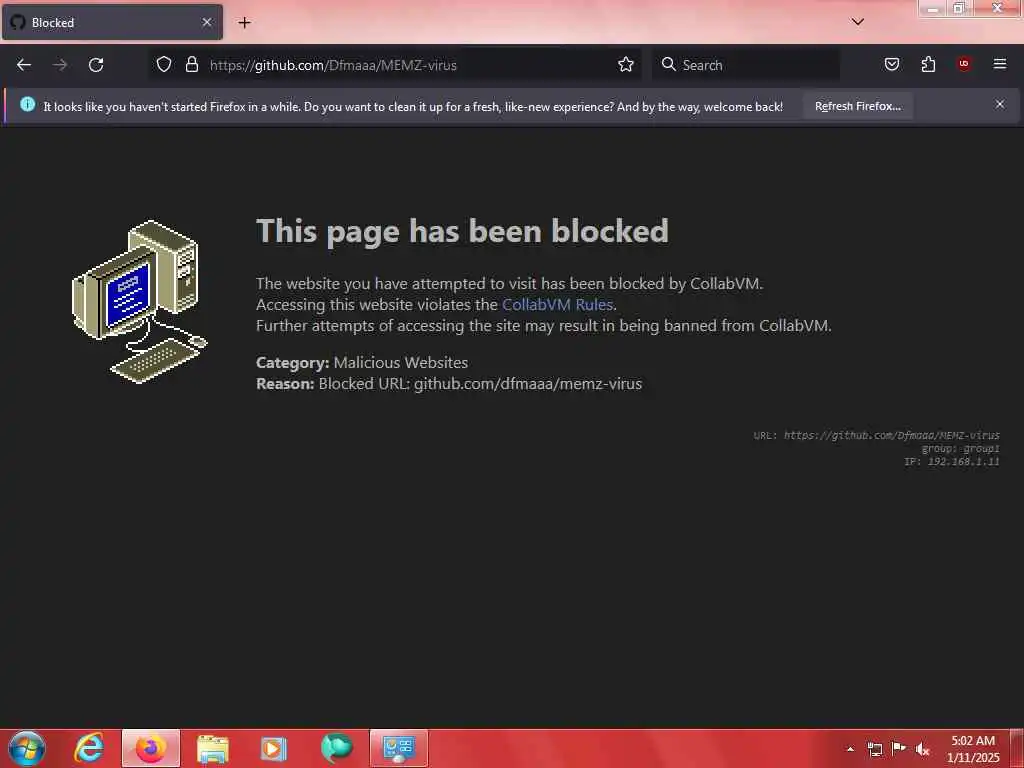Click the 'Category: Malicious Websites' text

tap(362, 362)
